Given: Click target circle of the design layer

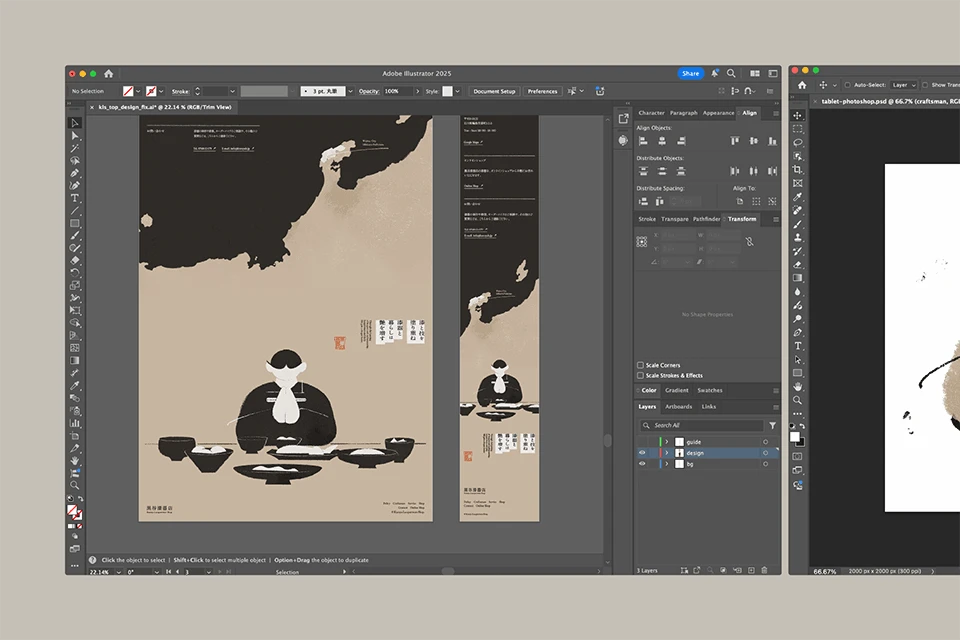Looking at the screenshot, I should [765, 453].
